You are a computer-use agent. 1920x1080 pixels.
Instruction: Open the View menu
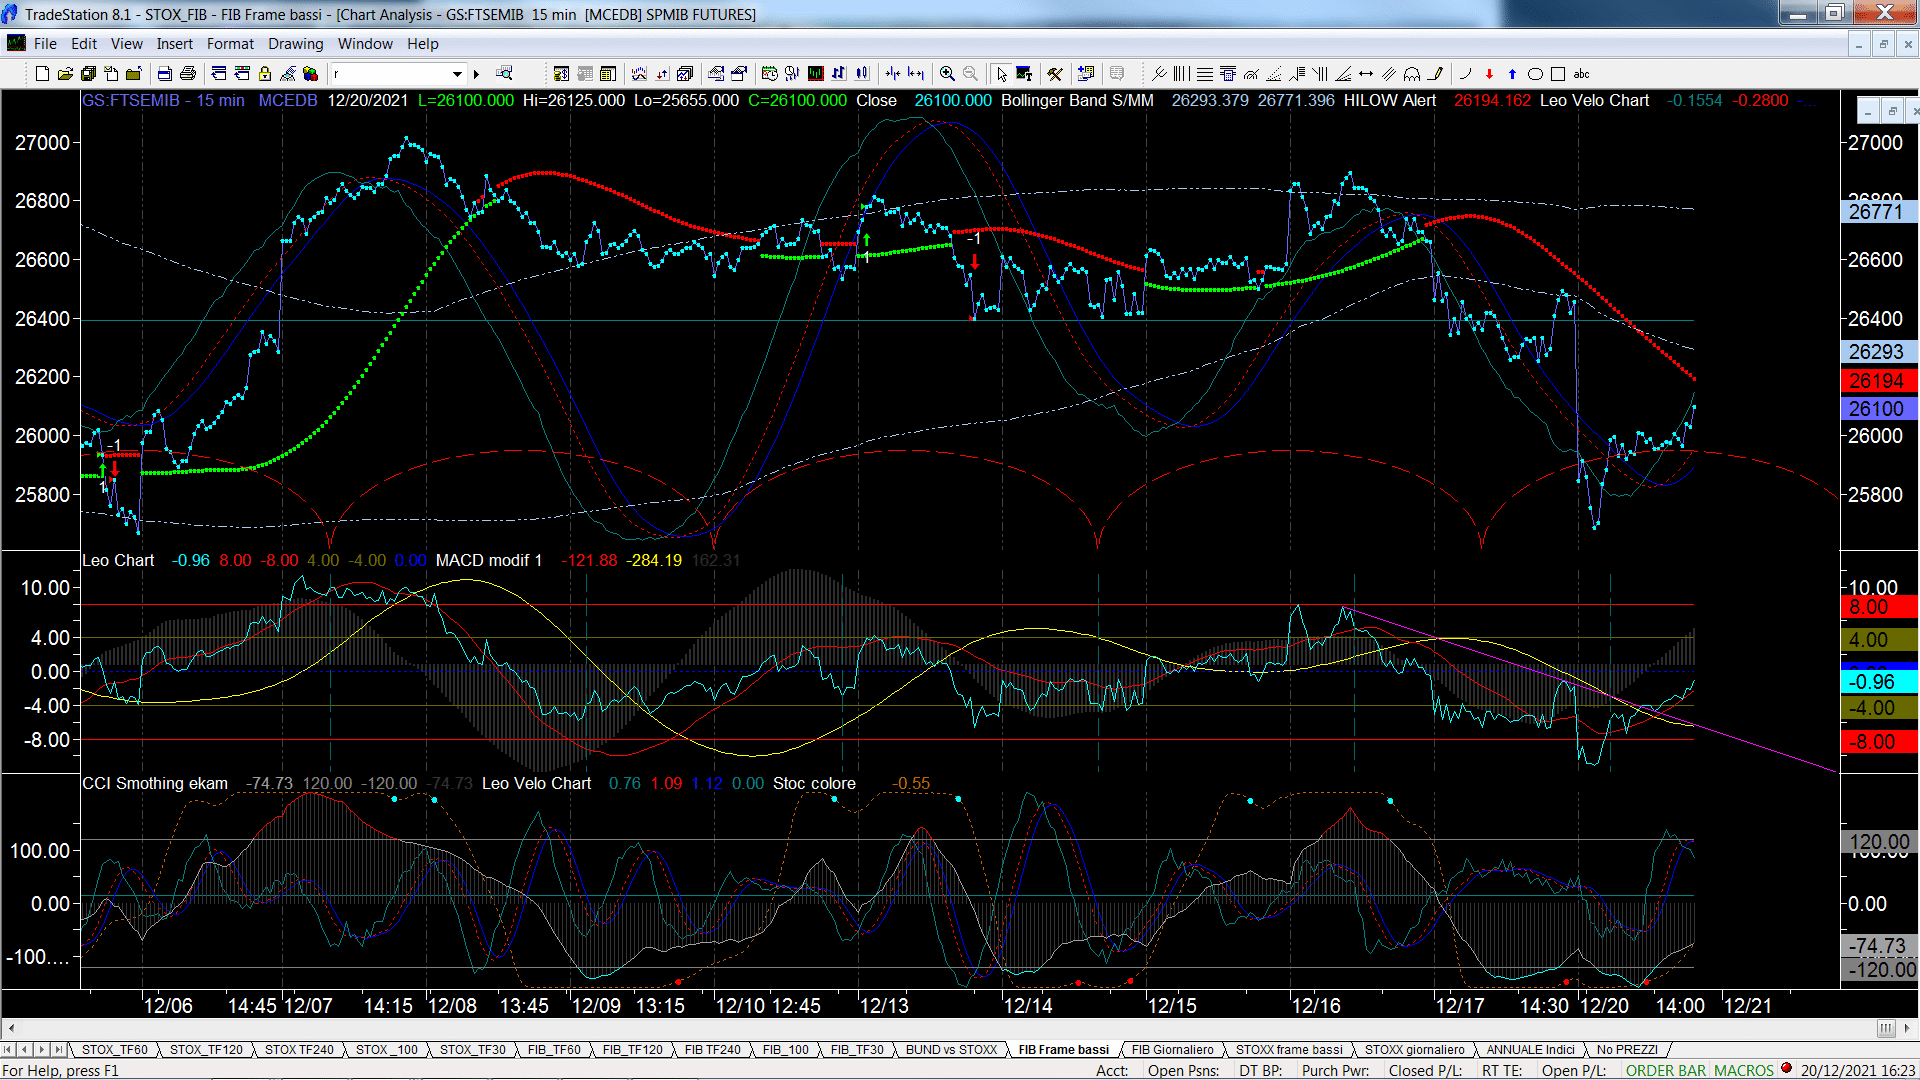[126, 44]
